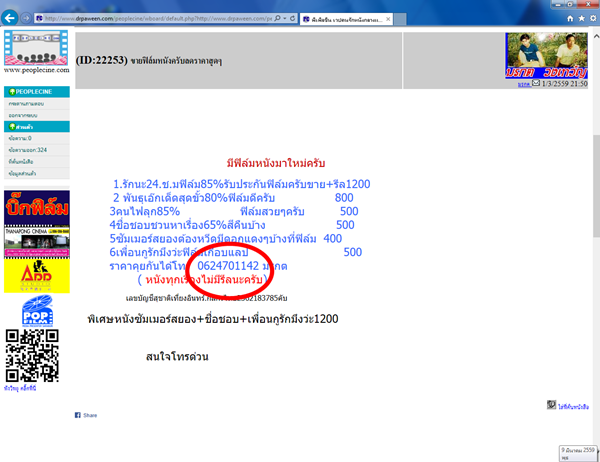
Task: Select the post ID (ID:22253) title
Action: [x=148, y=60]
